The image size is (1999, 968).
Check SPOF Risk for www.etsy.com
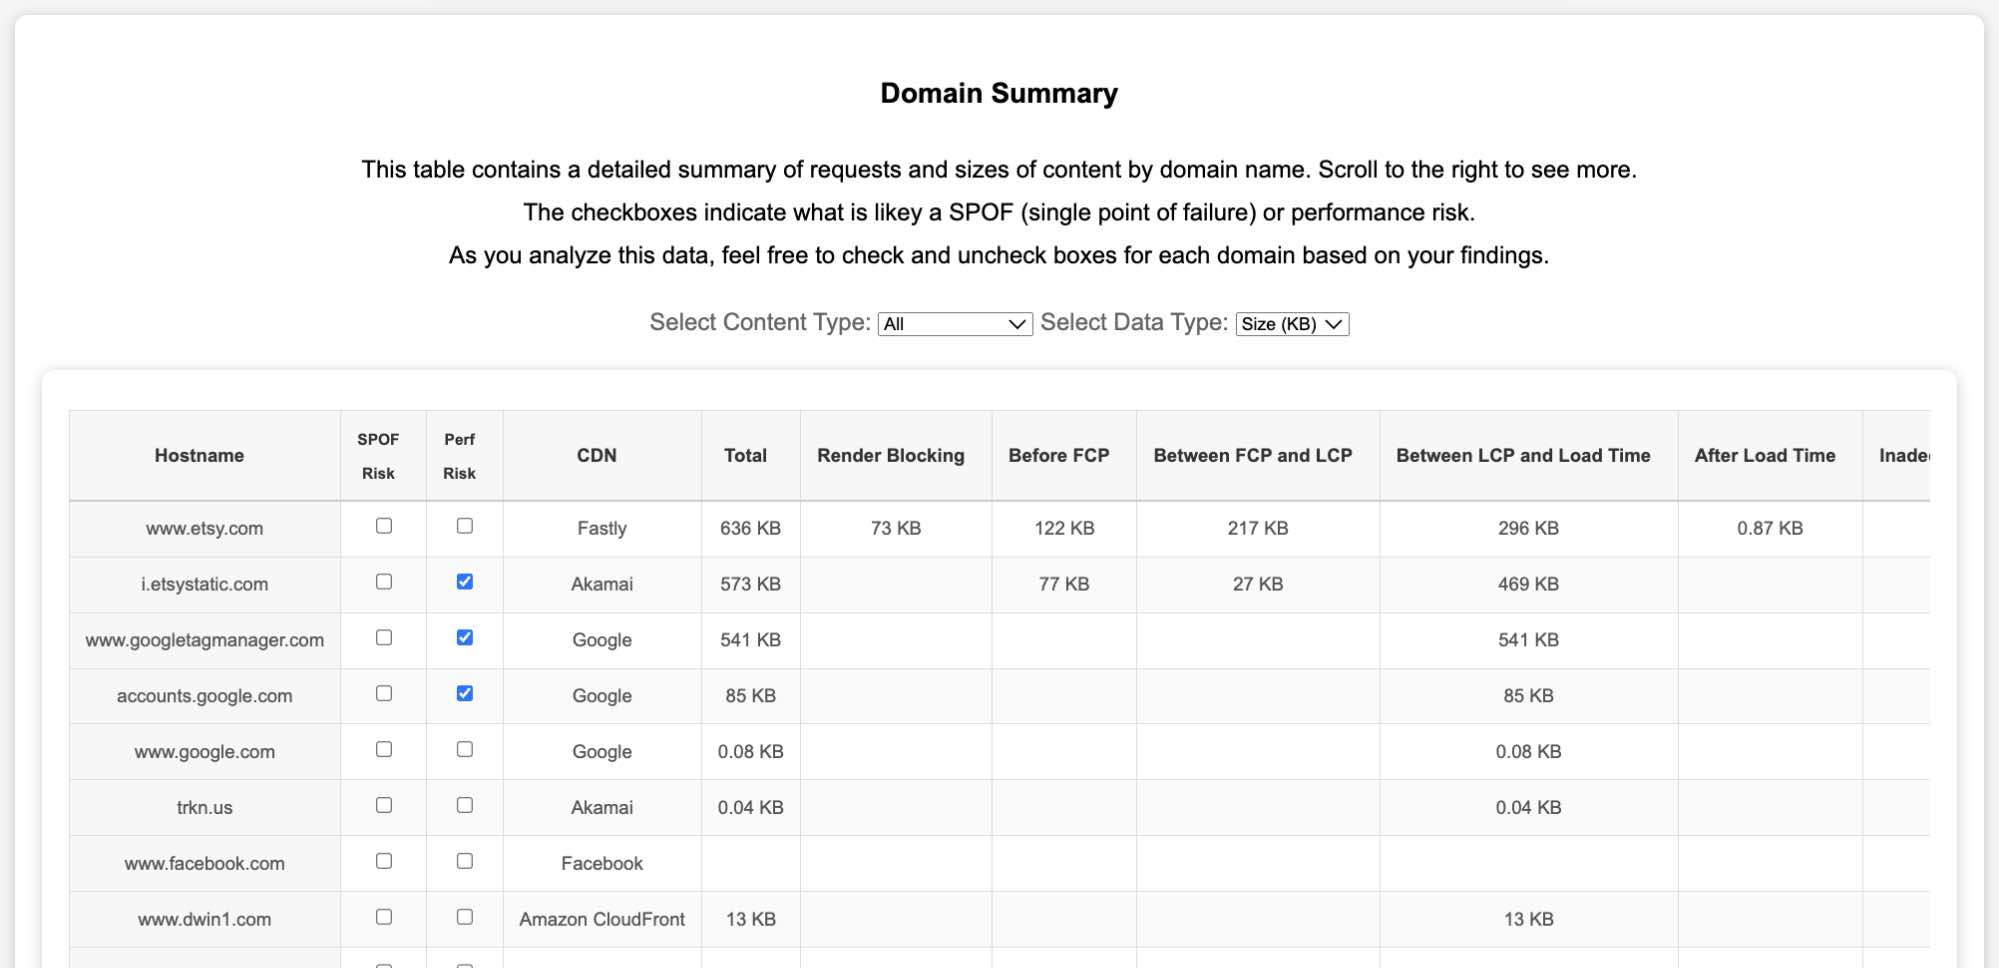pos(383,526)
